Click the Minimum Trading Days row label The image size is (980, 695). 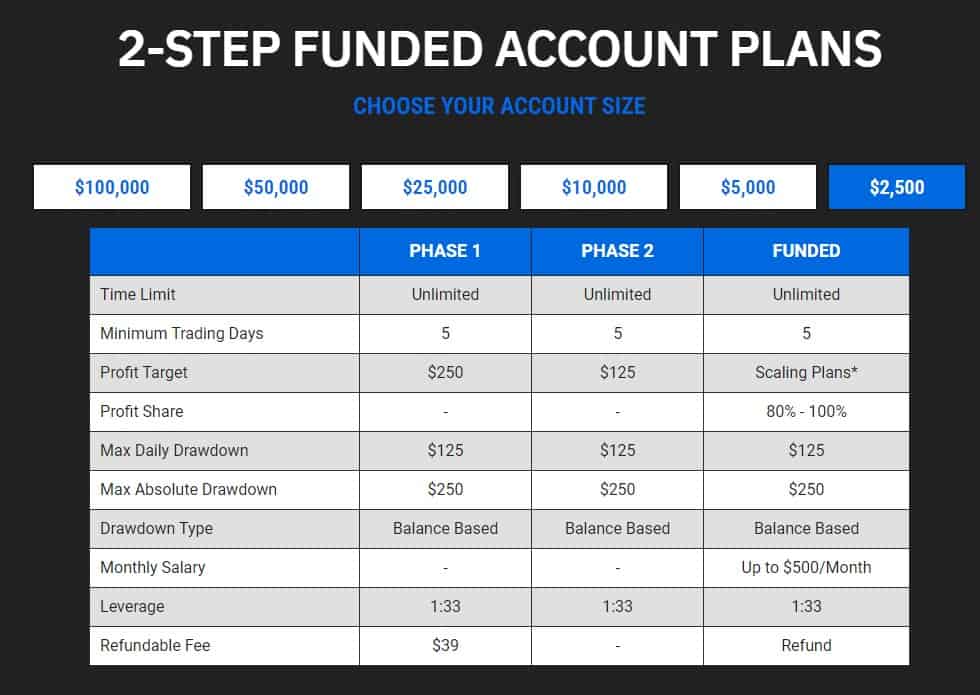182,333
